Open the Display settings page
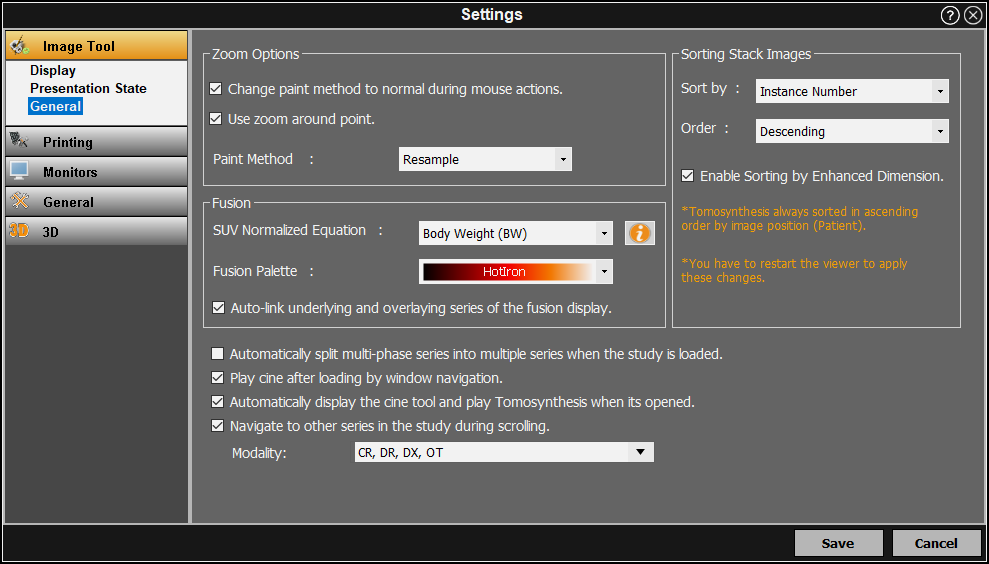This screenshot has height=564, width=989. coord(53,70)
